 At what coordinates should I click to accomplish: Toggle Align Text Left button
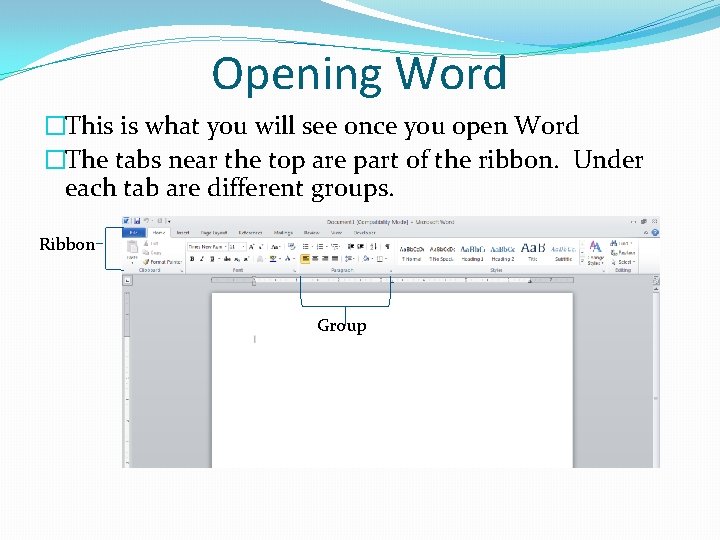coord(305,259)
